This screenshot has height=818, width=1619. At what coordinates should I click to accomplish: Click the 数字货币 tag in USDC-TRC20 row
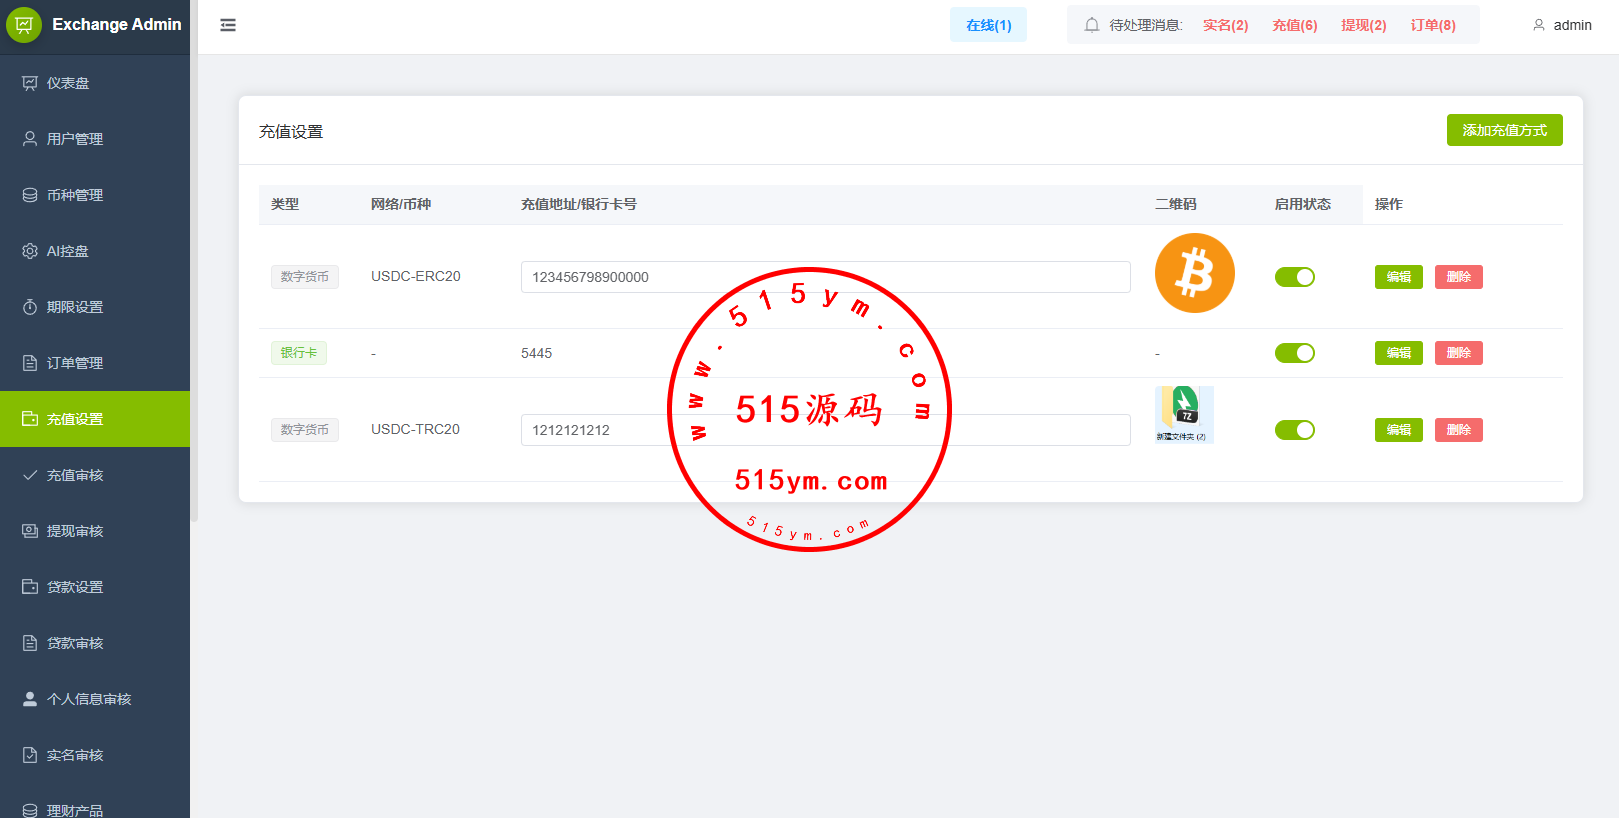tap(305, 430)
